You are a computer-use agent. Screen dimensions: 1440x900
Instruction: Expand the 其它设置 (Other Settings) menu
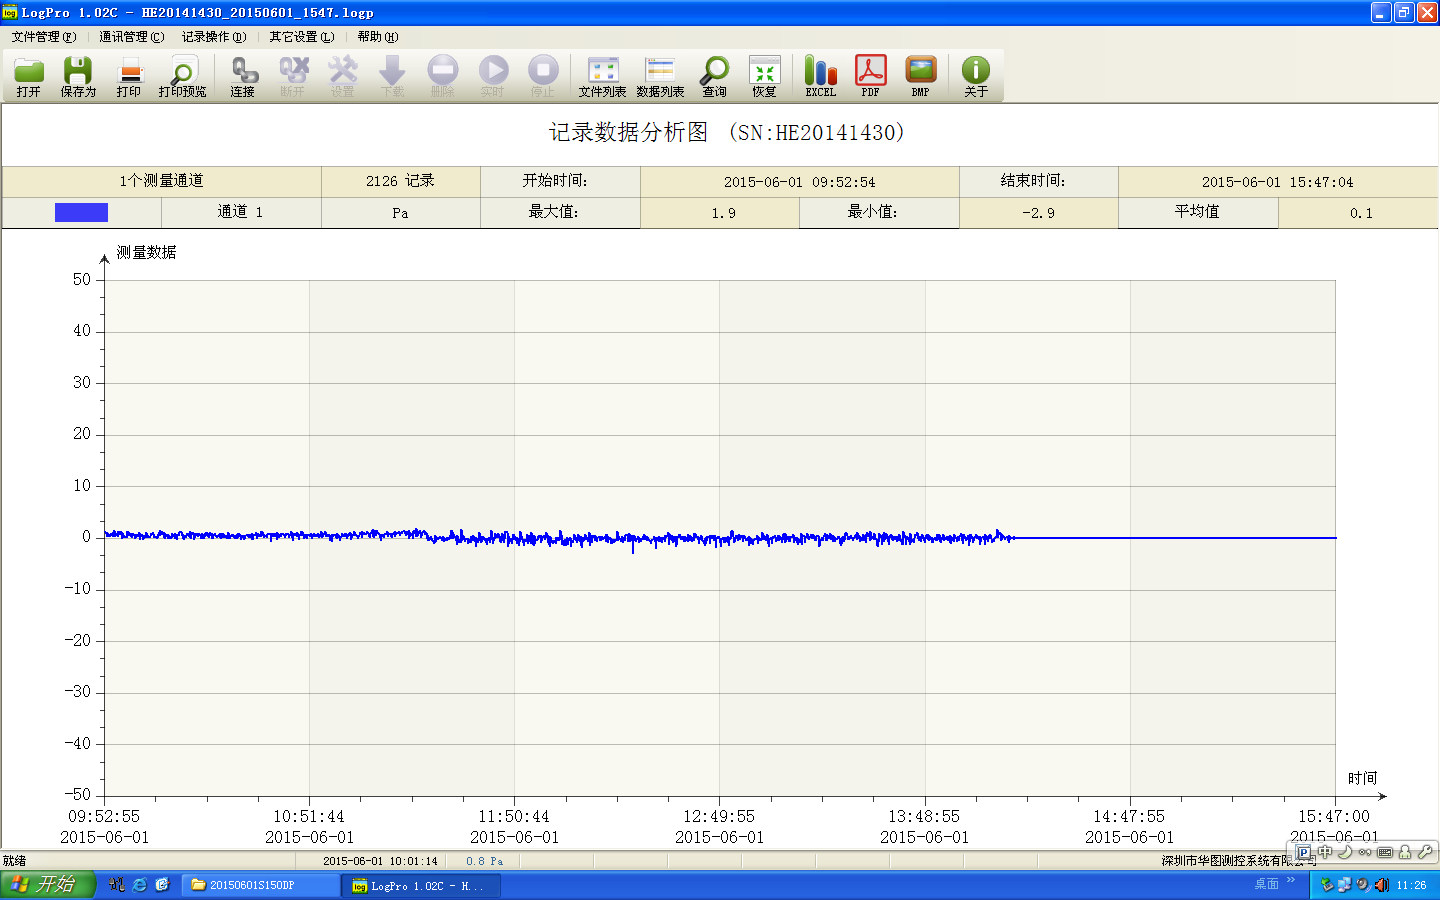coord(301,37)
